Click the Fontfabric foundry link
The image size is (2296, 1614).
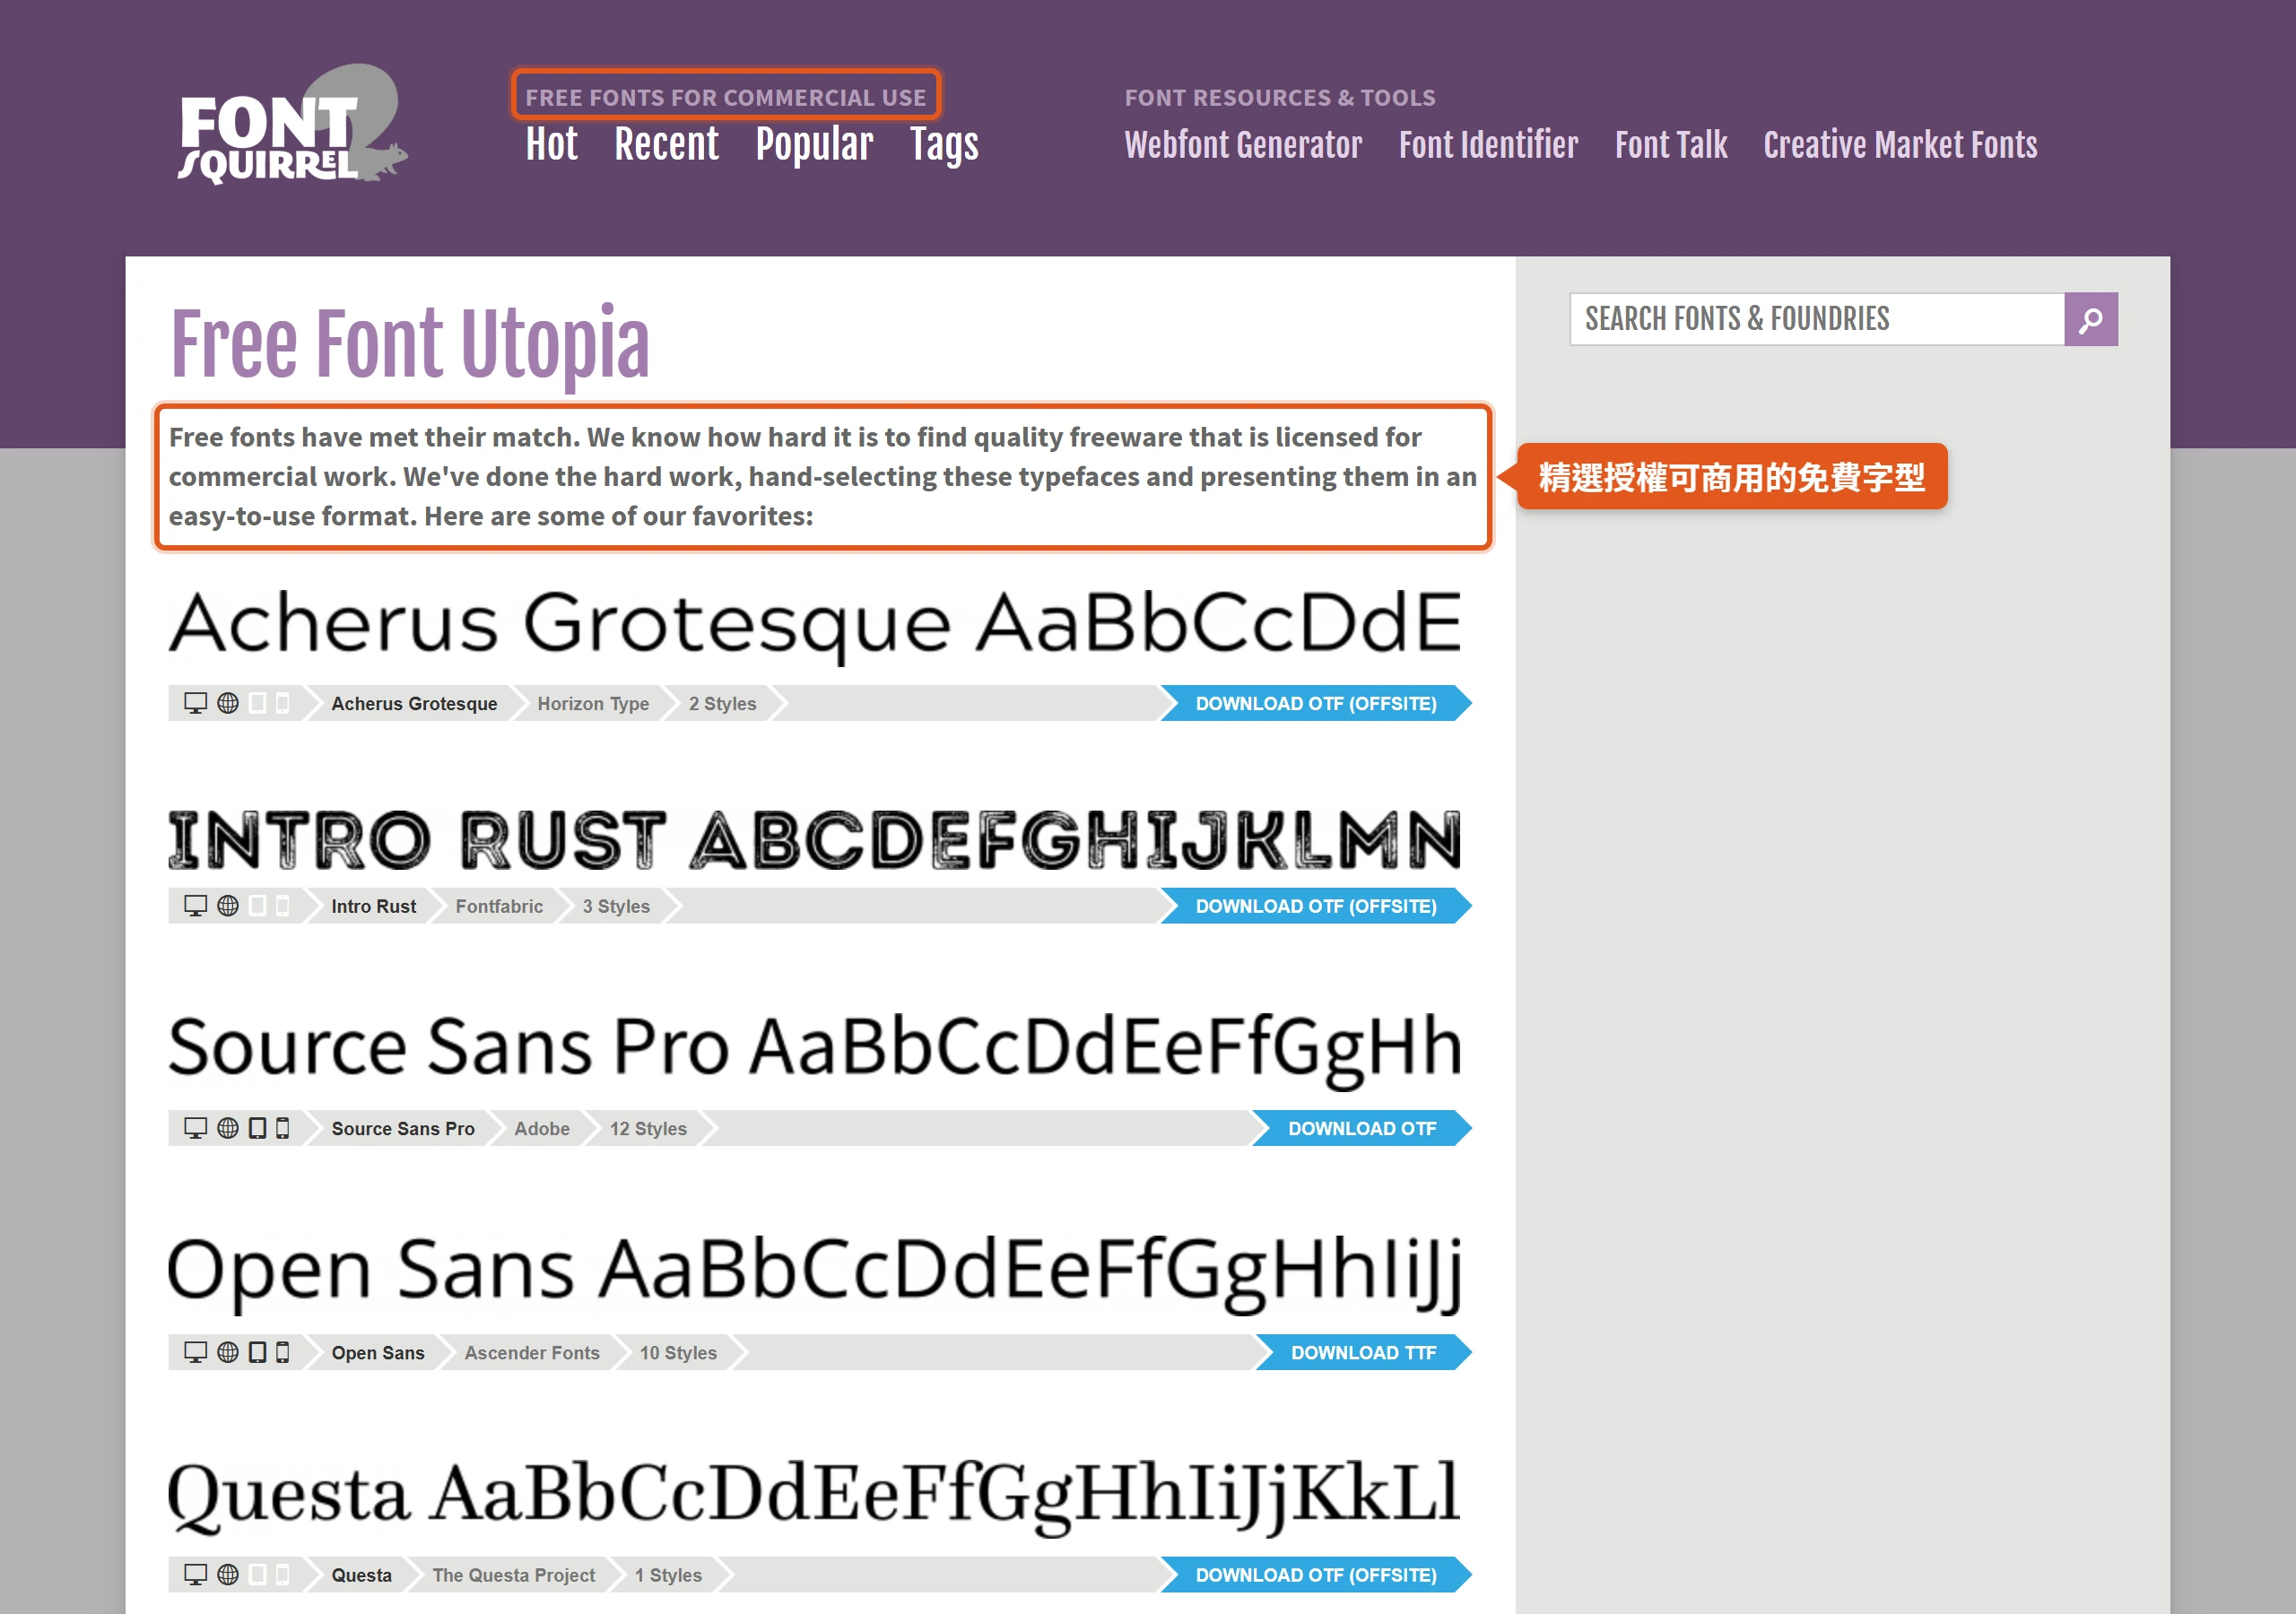tap(499, 906)
